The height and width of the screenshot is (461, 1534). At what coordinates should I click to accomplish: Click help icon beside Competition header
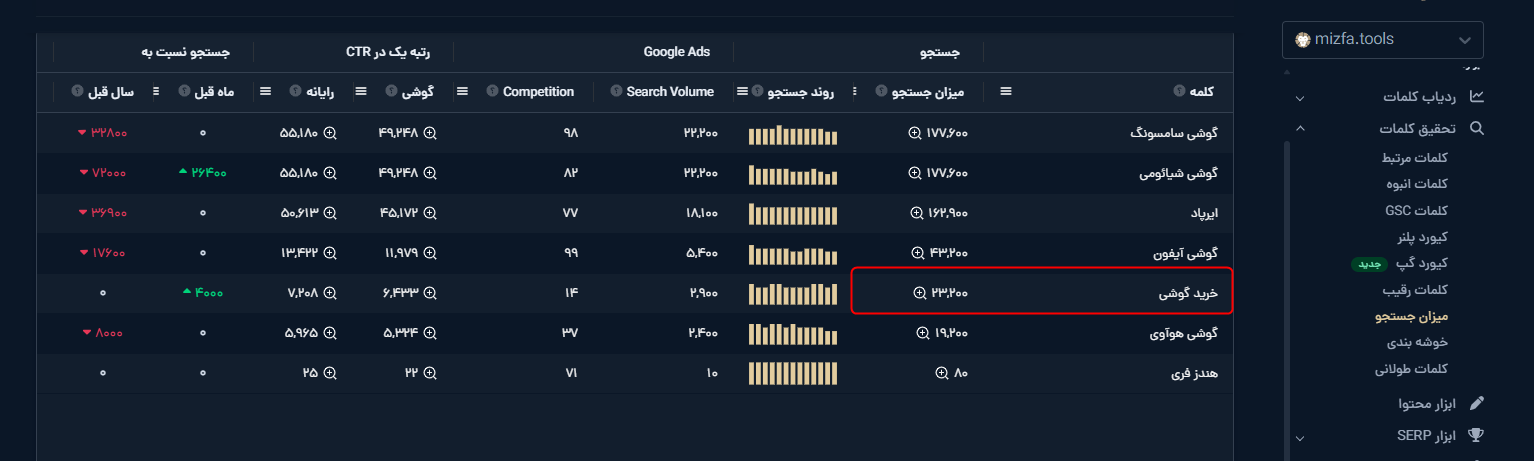coord(492,91)
